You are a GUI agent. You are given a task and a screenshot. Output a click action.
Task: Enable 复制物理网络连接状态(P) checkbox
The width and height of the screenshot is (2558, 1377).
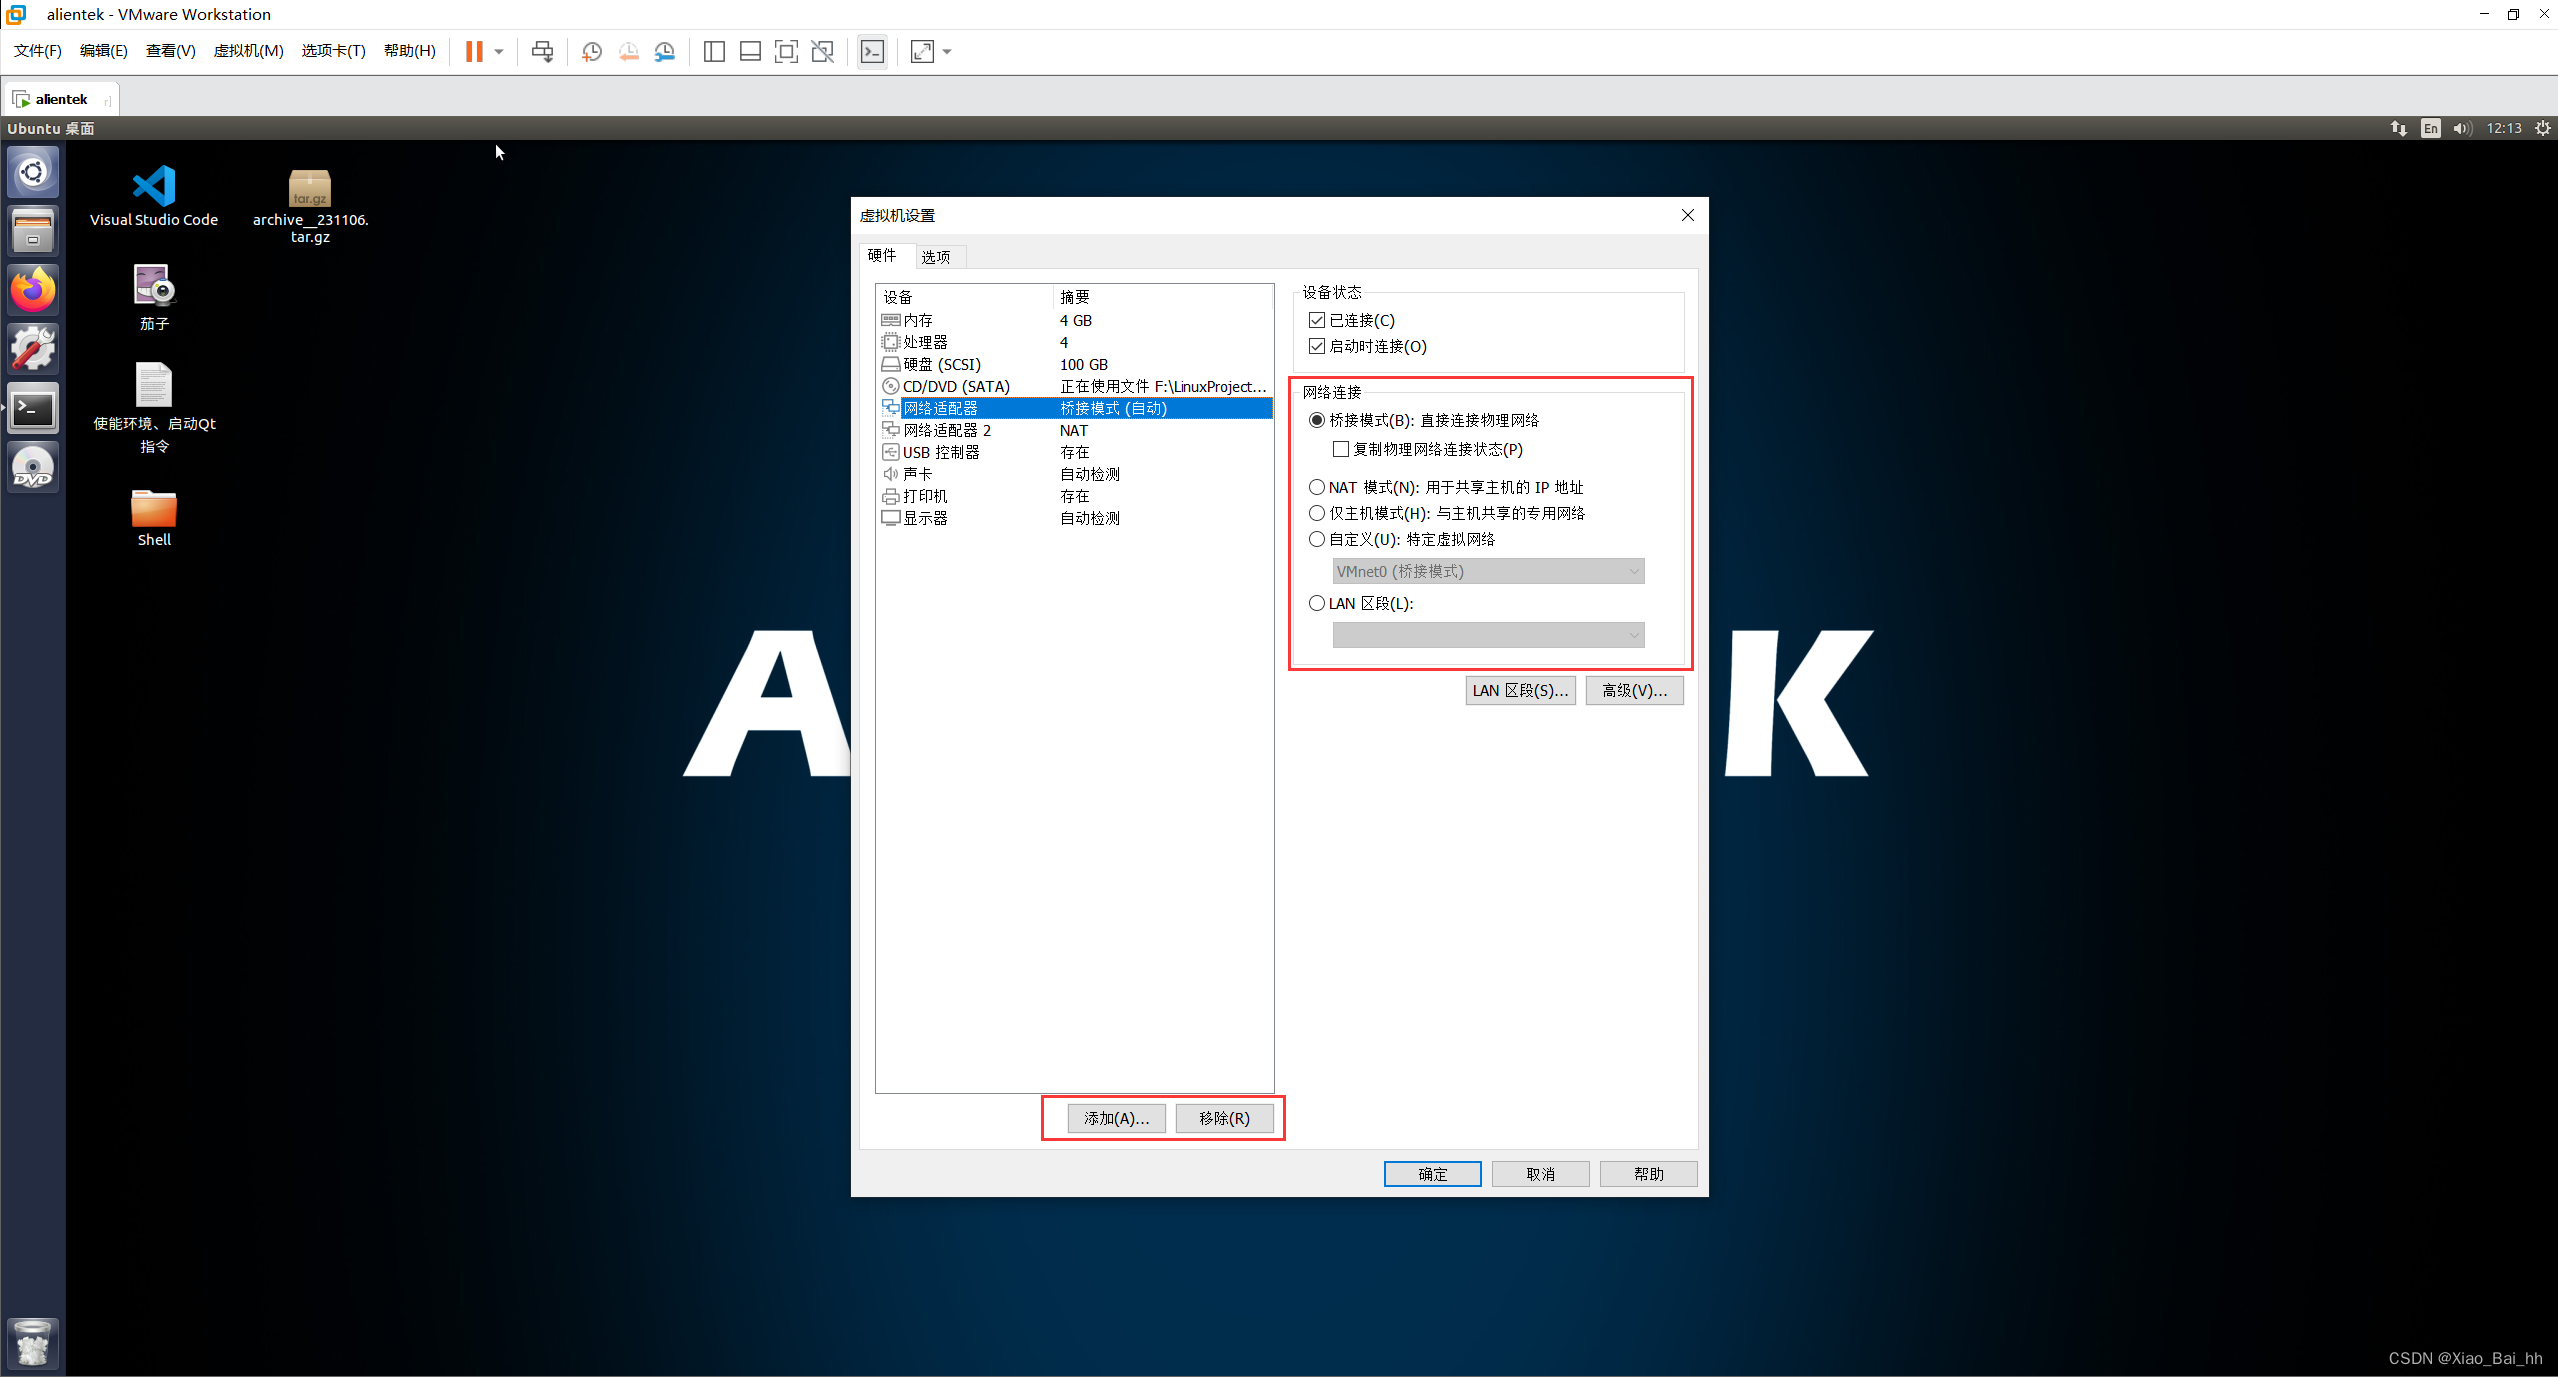pyautogui.click(x=1341, y=449)
